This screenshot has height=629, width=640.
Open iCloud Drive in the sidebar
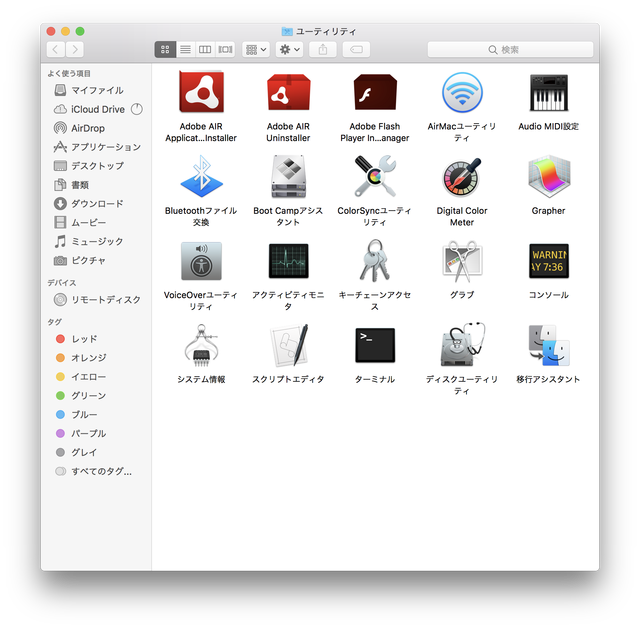point(96,109)
